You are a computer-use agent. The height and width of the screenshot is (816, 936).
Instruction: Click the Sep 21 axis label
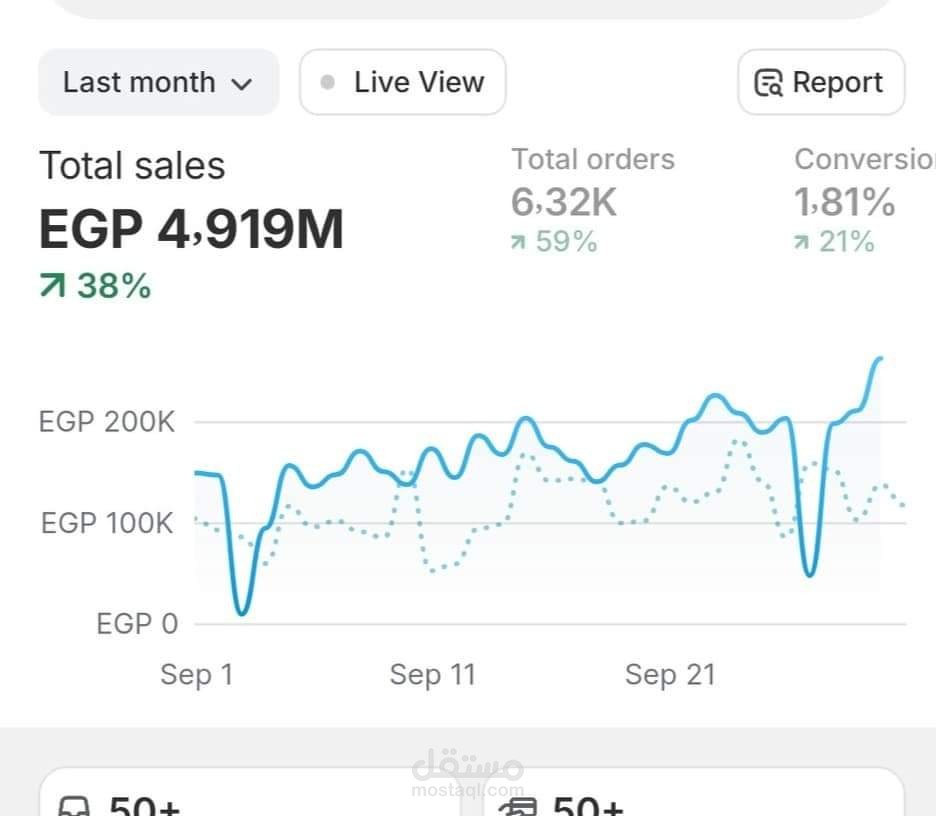670,675
